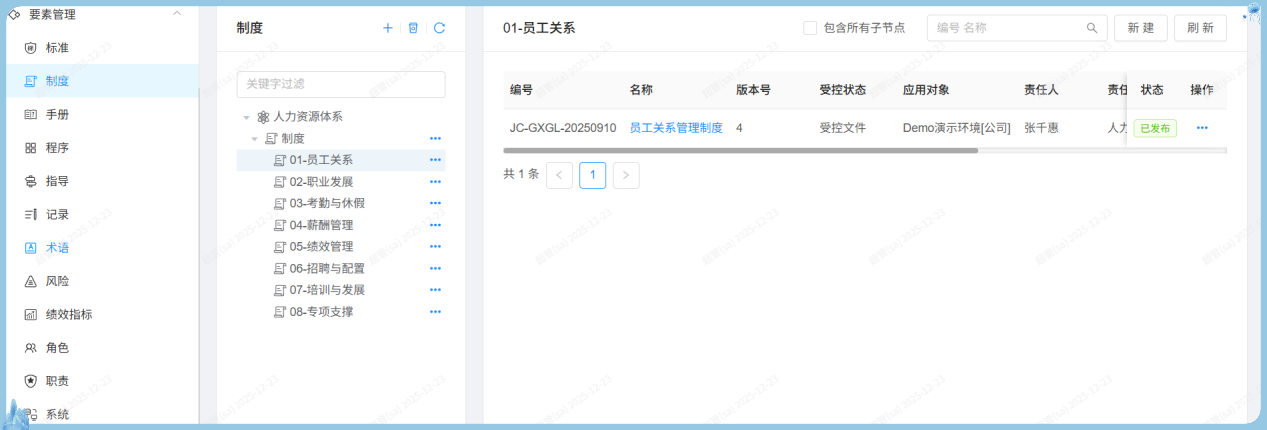
Task: Click the 记录 list icon in sidebar
Action: click(x=30, y=214)
